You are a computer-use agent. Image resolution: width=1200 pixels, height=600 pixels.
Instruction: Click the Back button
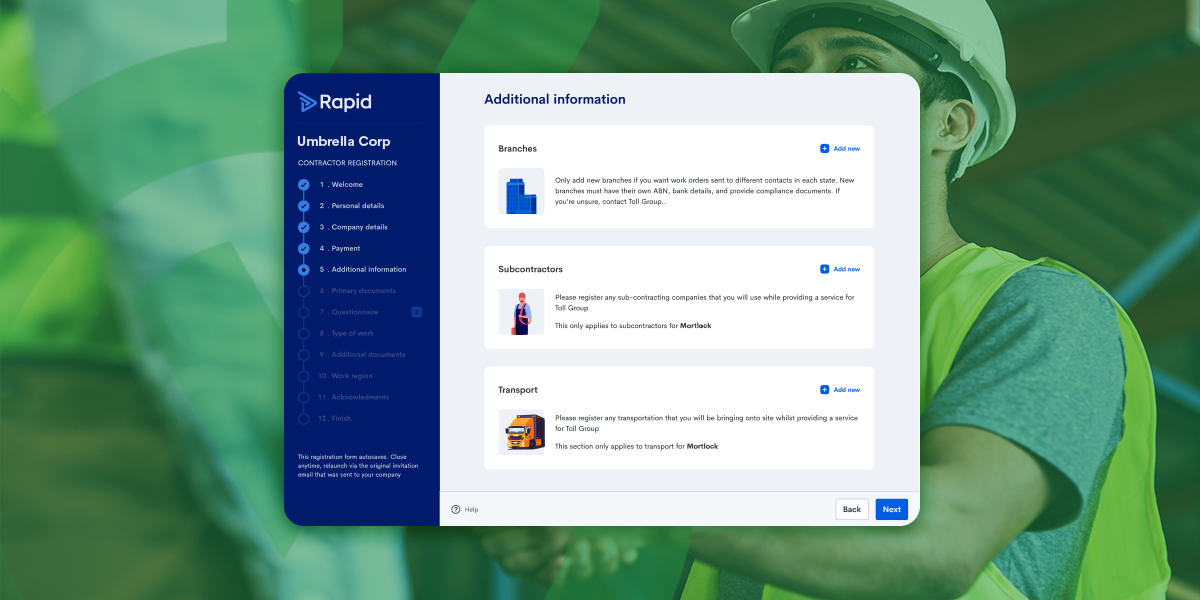(852, 509)
